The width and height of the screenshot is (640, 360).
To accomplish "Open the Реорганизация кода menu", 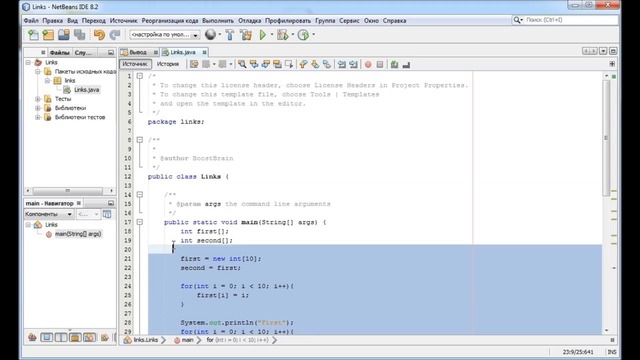I will click(170, 20).
